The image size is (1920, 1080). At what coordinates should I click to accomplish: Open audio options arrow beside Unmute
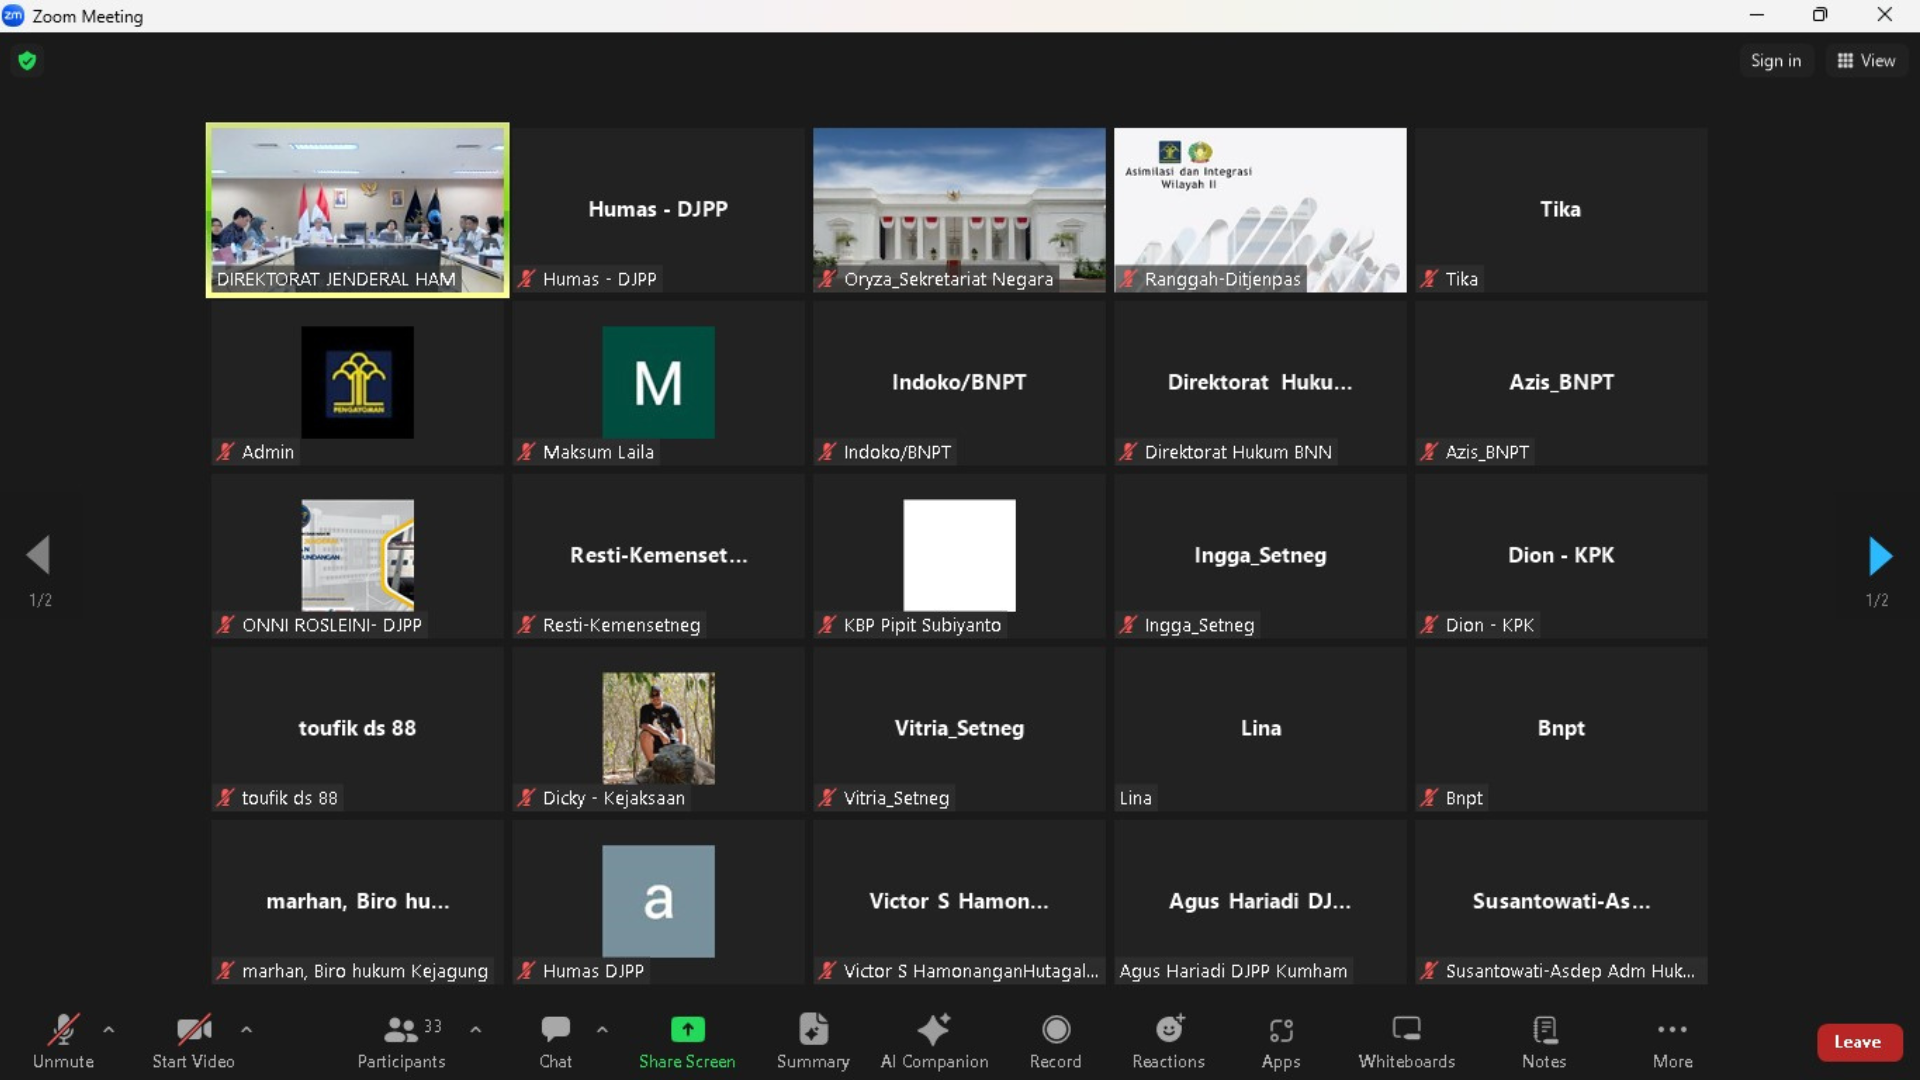tap(109, 1029)
